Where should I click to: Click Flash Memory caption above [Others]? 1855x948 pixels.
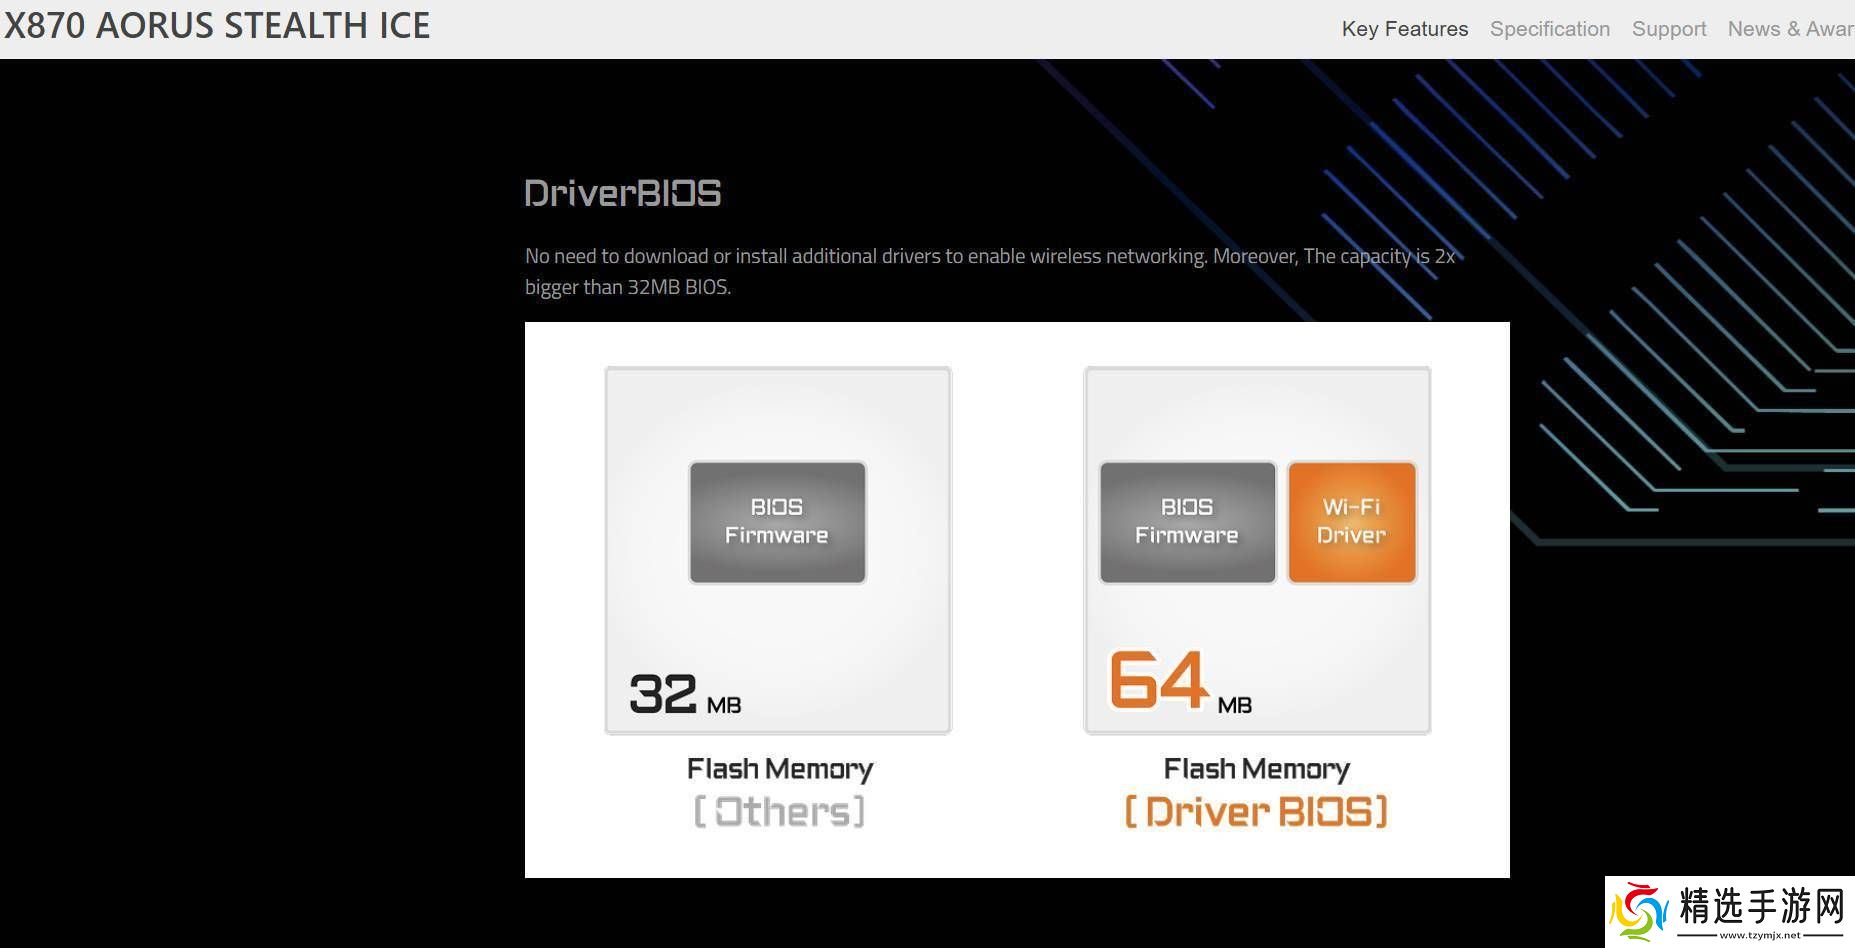point(779,768)
